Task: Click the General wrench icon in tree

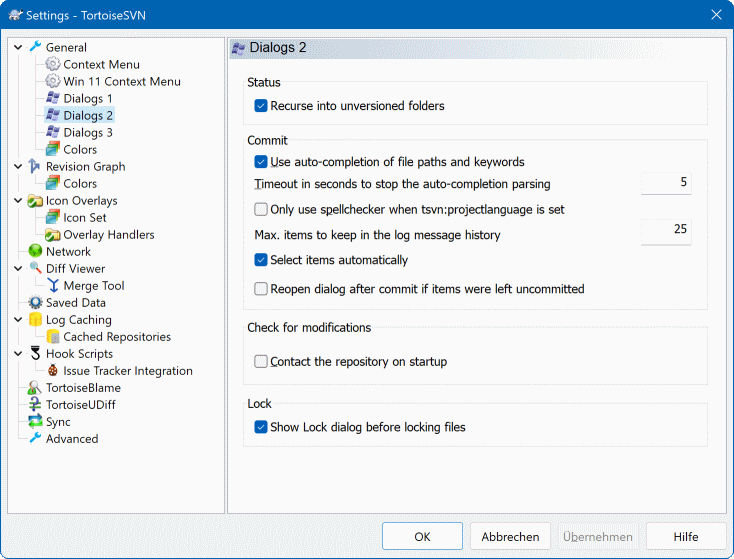Action: coord(35,47)
